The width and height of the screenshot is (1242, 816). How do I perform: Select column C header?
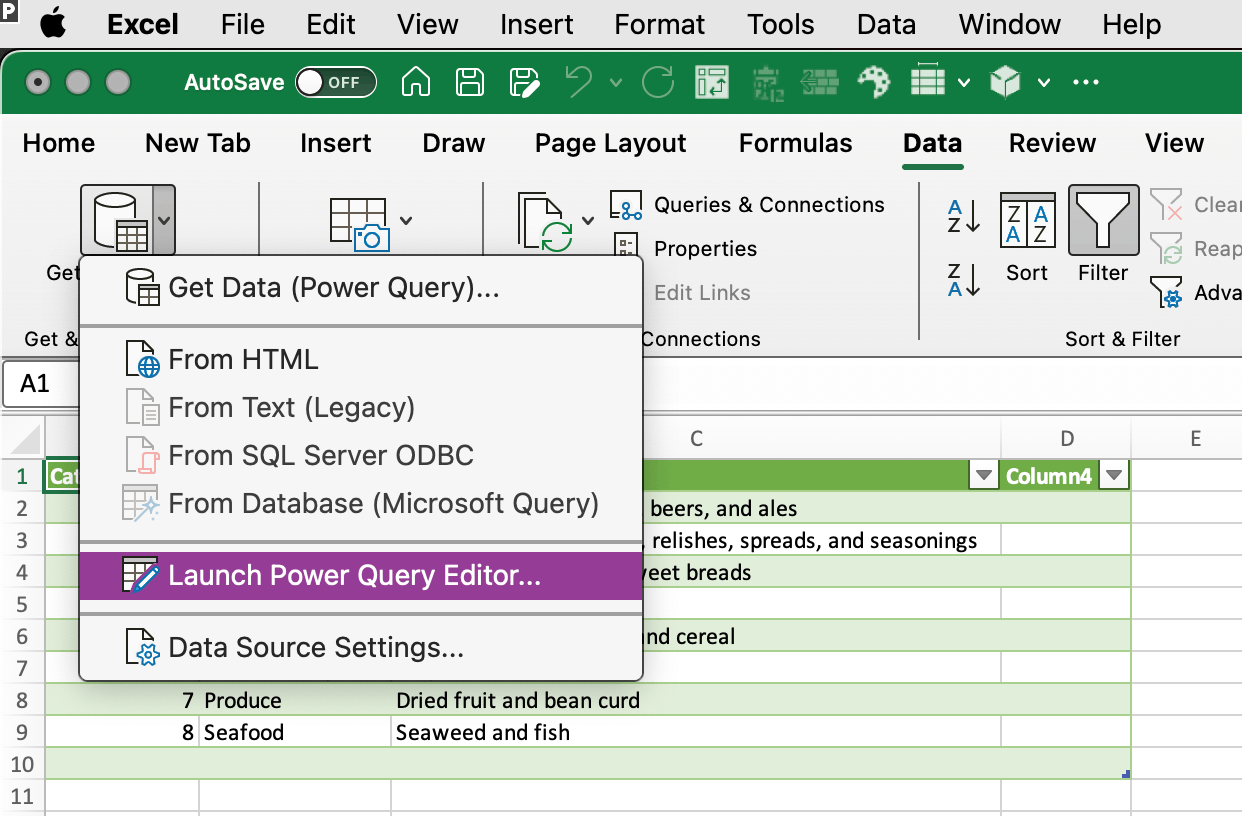696,438
